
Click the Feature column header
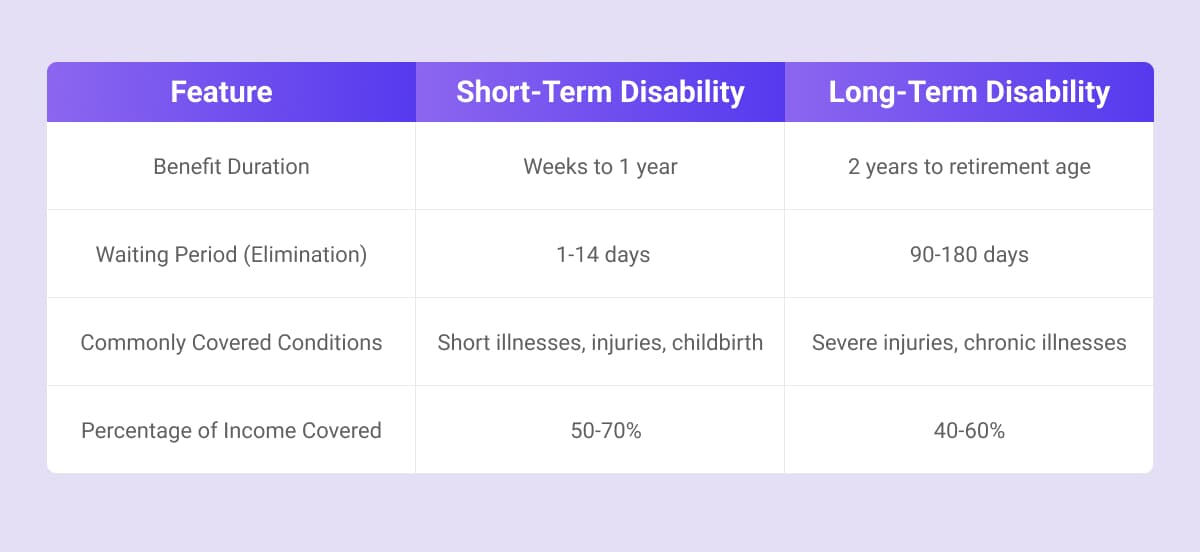[221, 92]
